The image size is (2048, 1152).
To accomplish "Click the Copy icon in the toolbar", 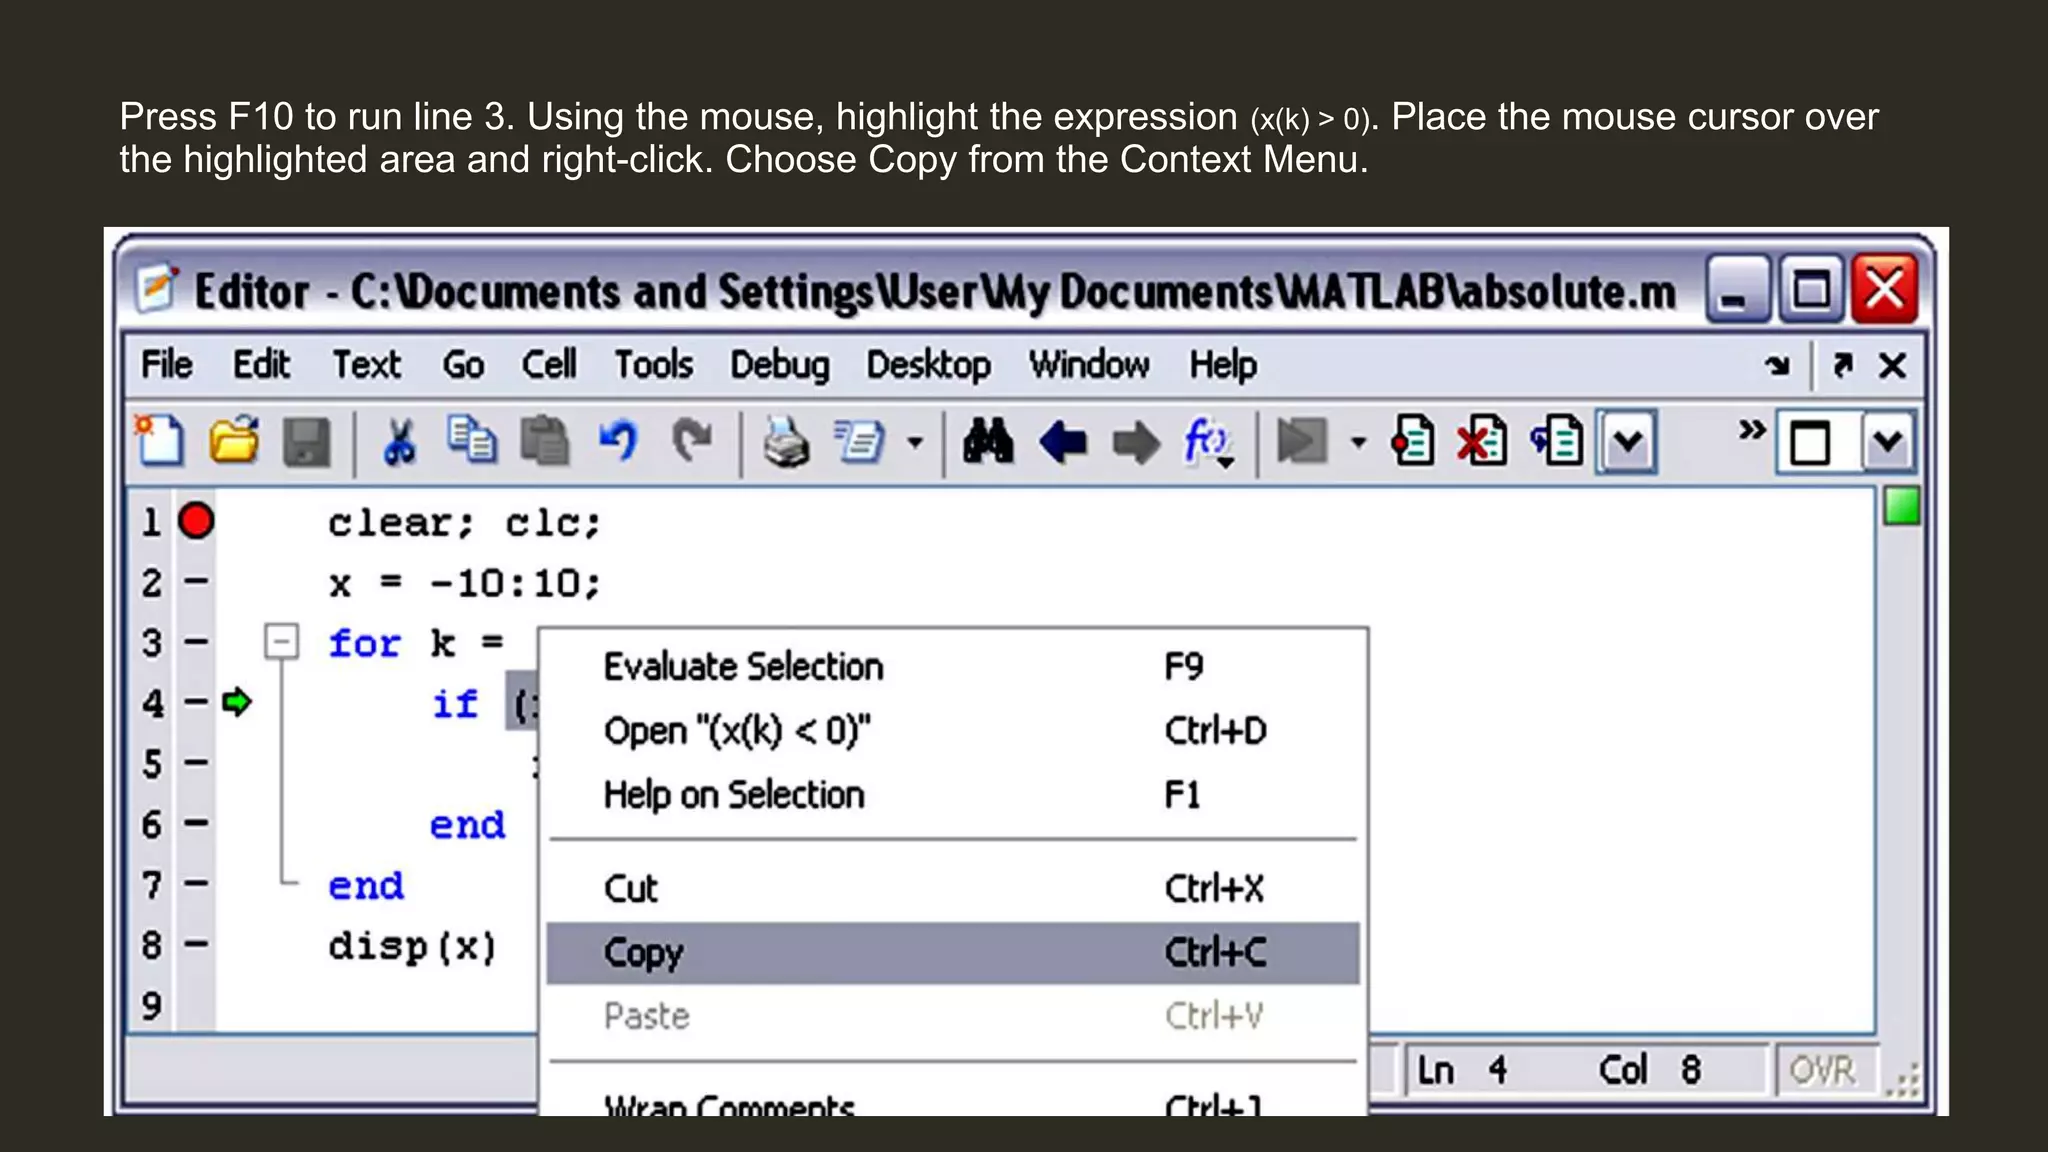I will [471, 440].
